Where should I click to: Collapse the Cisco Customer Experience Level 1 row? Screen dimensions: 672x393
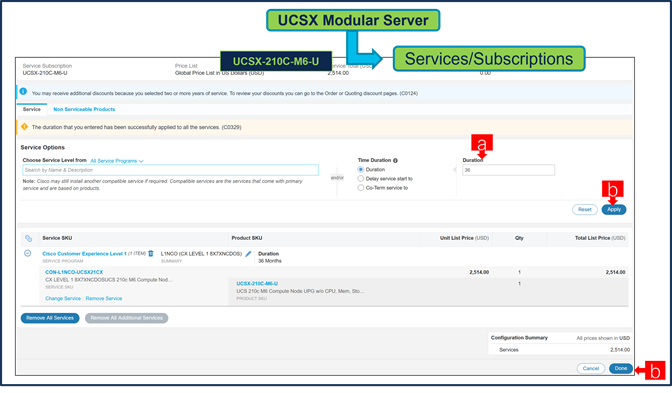point(27,253)
